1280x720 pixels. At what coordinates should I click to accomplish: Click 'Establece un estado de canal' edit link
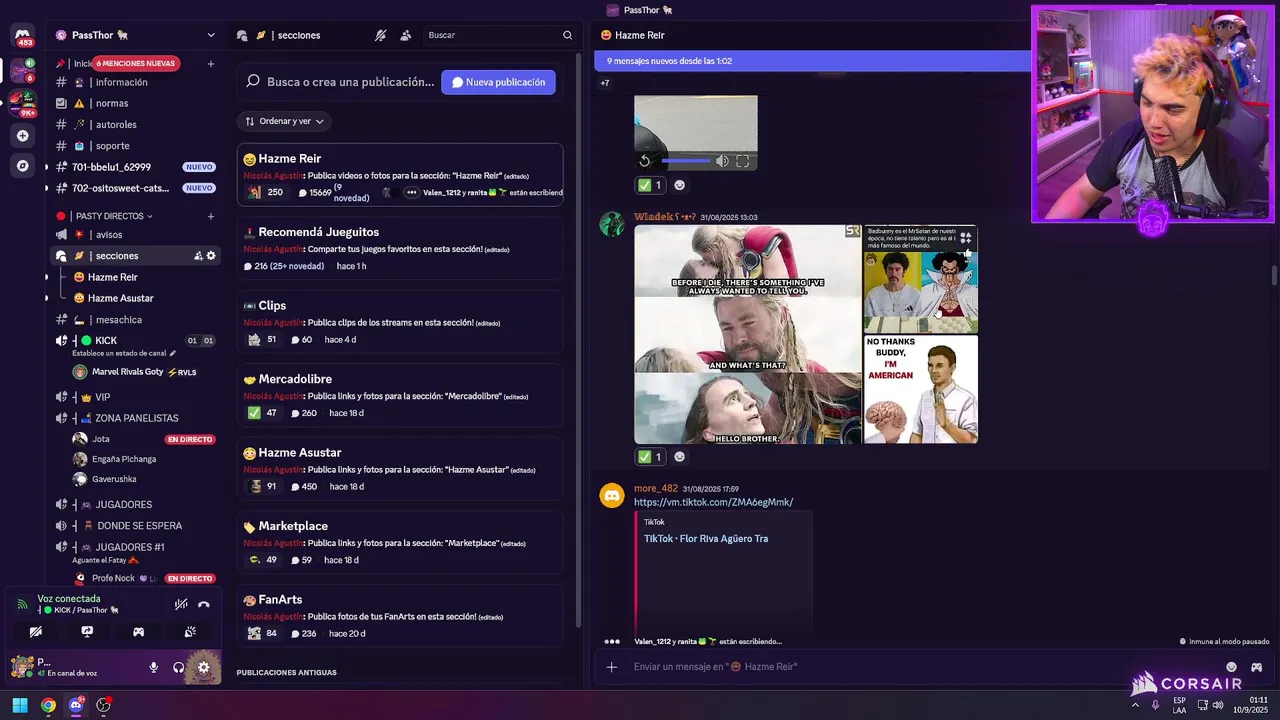click(x=124, y=353)
